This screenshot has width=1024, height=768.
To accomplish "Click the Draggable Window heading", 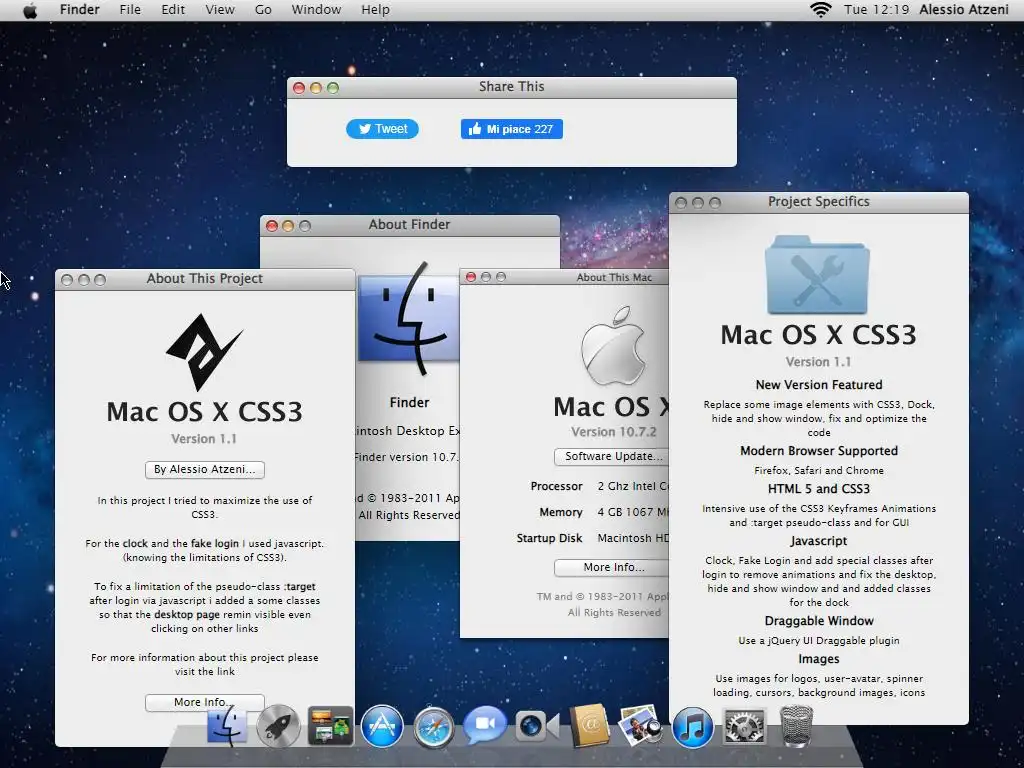I will (x=819, y=621).
